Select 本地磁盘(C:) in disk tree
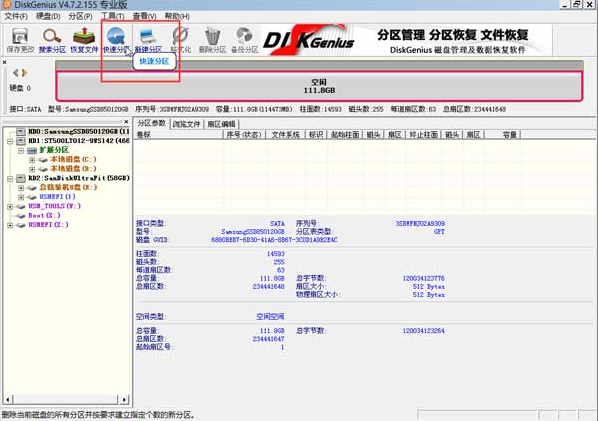598x421 pixels. (x=74, y=159)
